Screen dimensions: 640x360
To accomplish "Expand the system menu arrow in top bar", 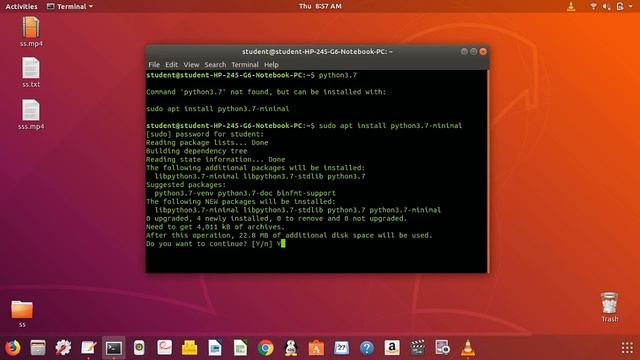I will (x=631, y=7).
